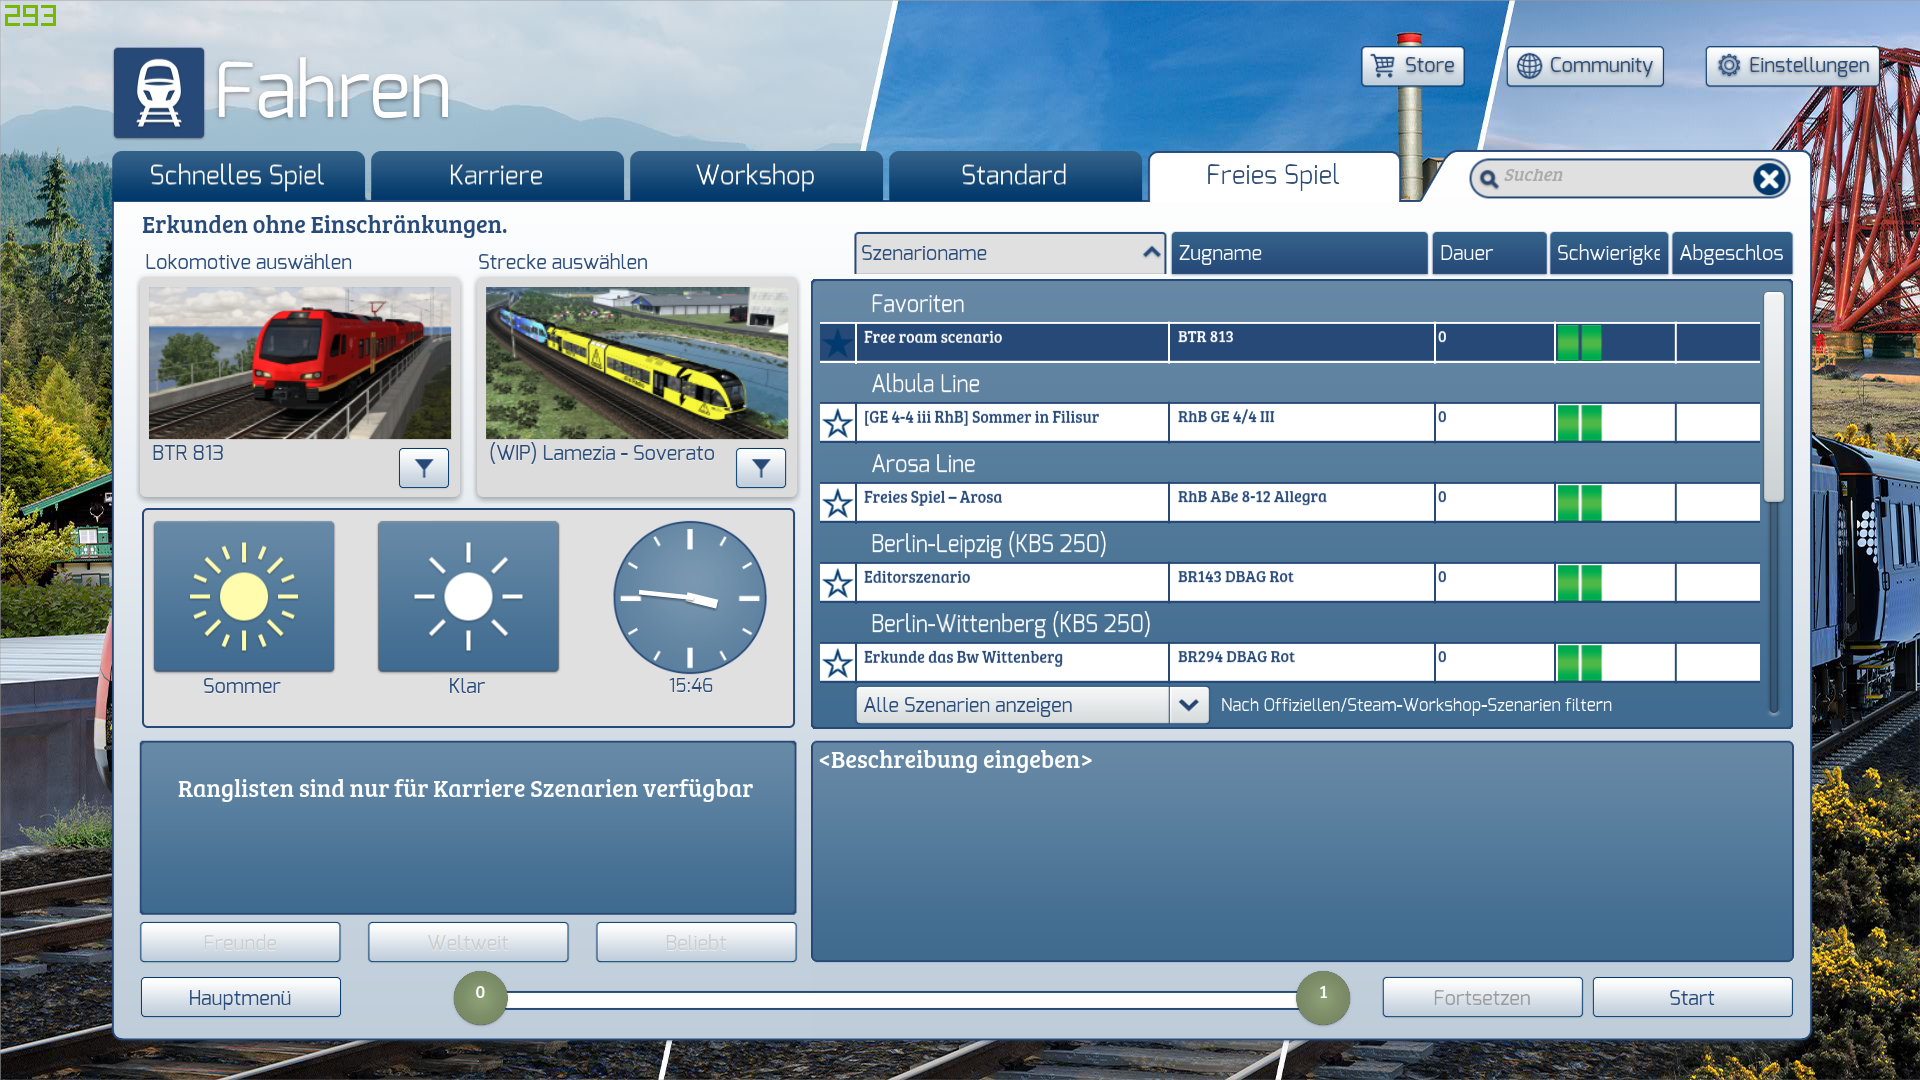The width and height of the screenshot is (1920, 1080).
Task: Open Einstellungen via the gear icon
Action: pos(1729,66)
